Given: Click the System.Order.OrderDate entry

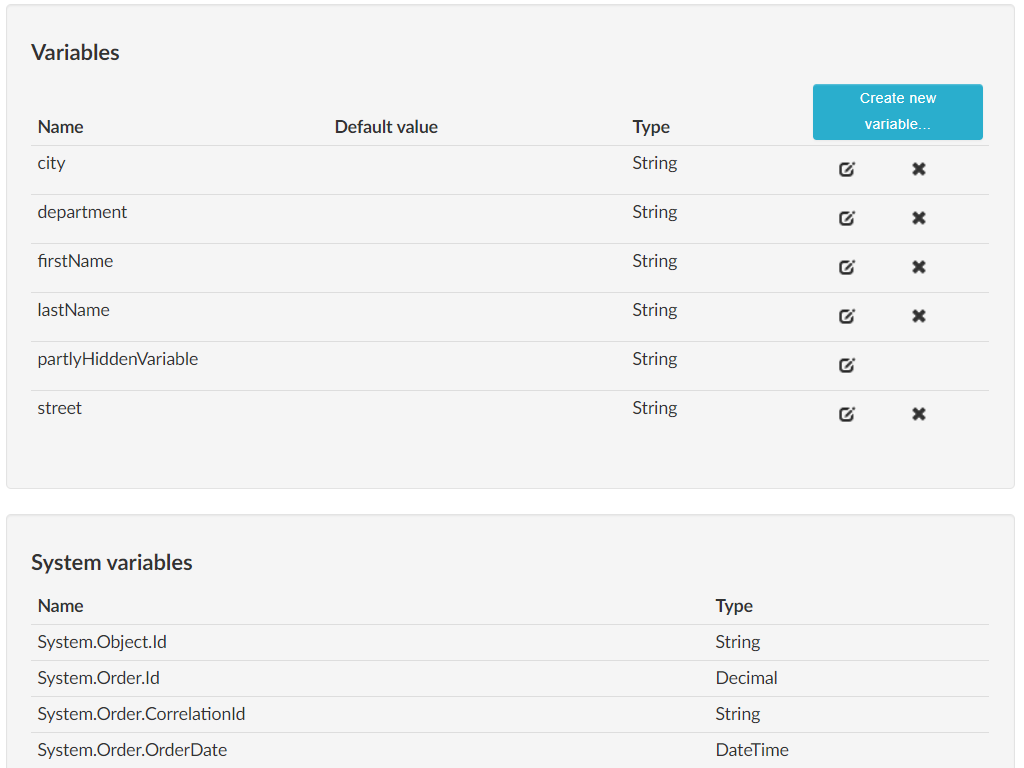Looking at the screenshot, I should click(132, 750).
